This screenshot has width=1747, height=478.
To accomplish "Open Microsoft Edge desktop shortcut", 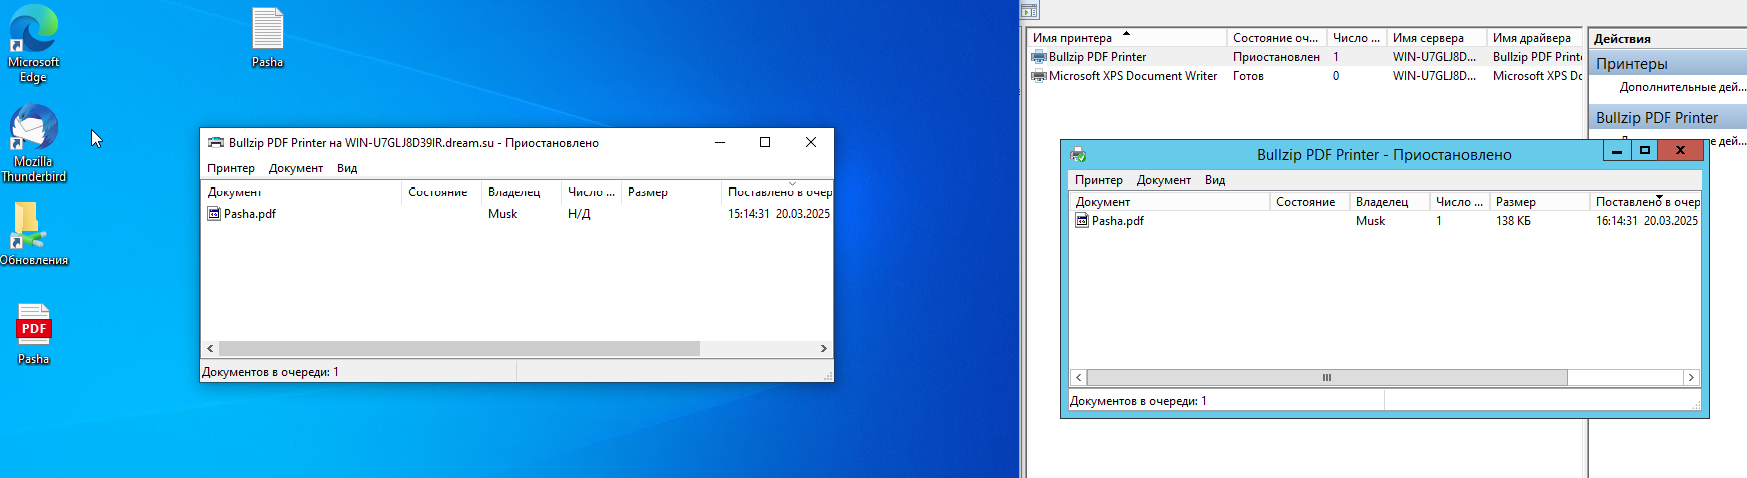I will pyautogui.click(x=33, y=43).
